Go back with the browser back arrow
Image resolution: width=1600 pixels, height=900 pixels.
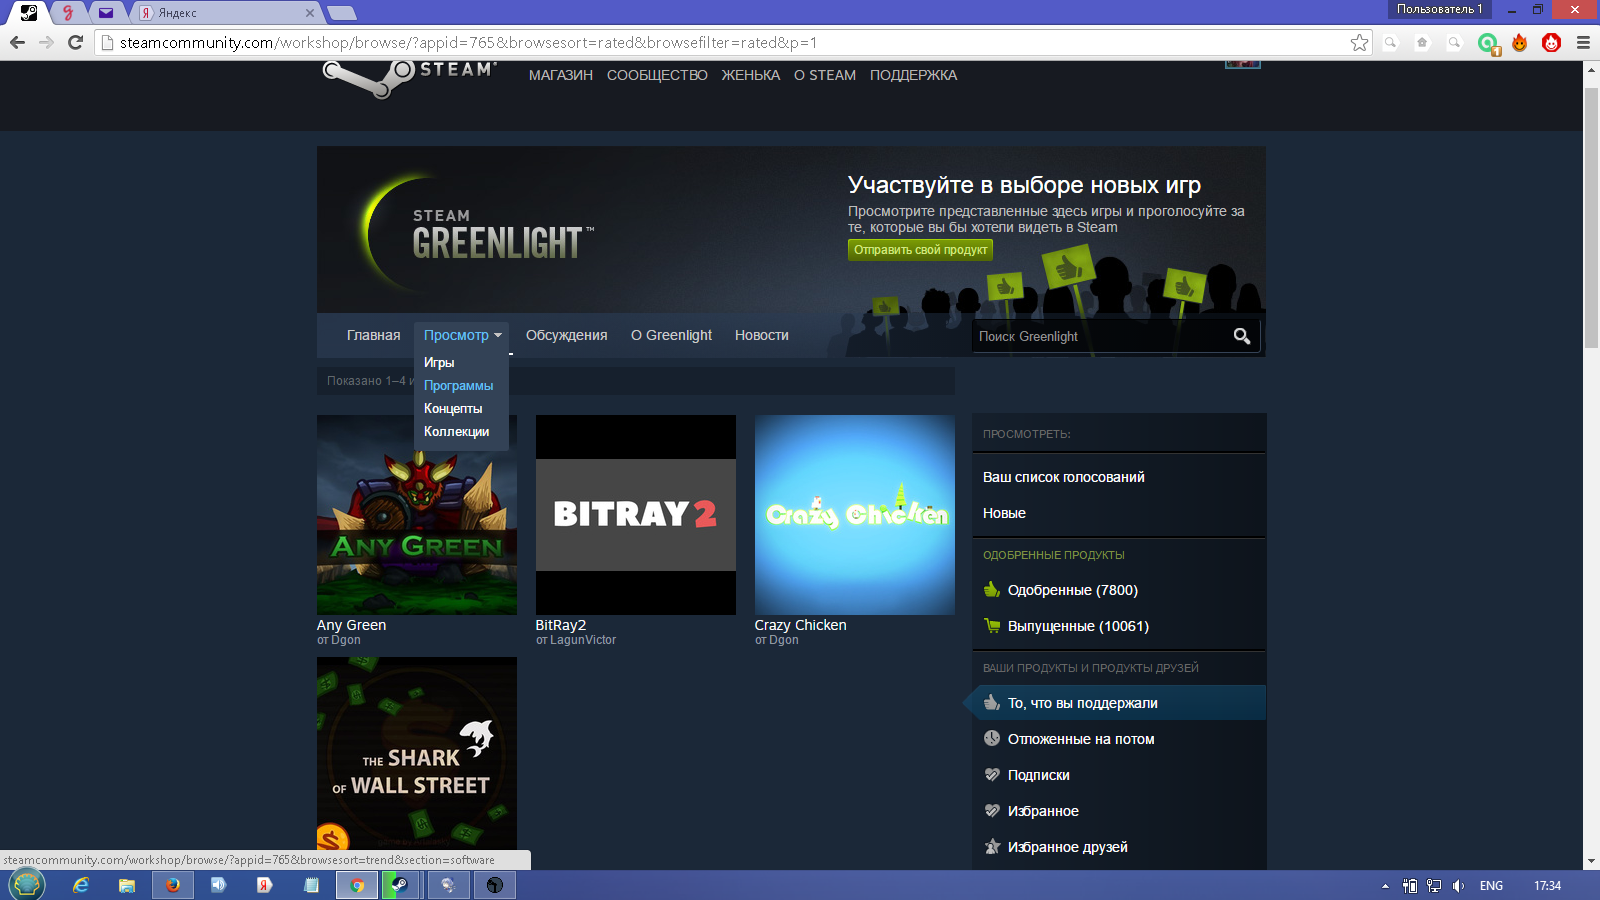tap(17, 42)
